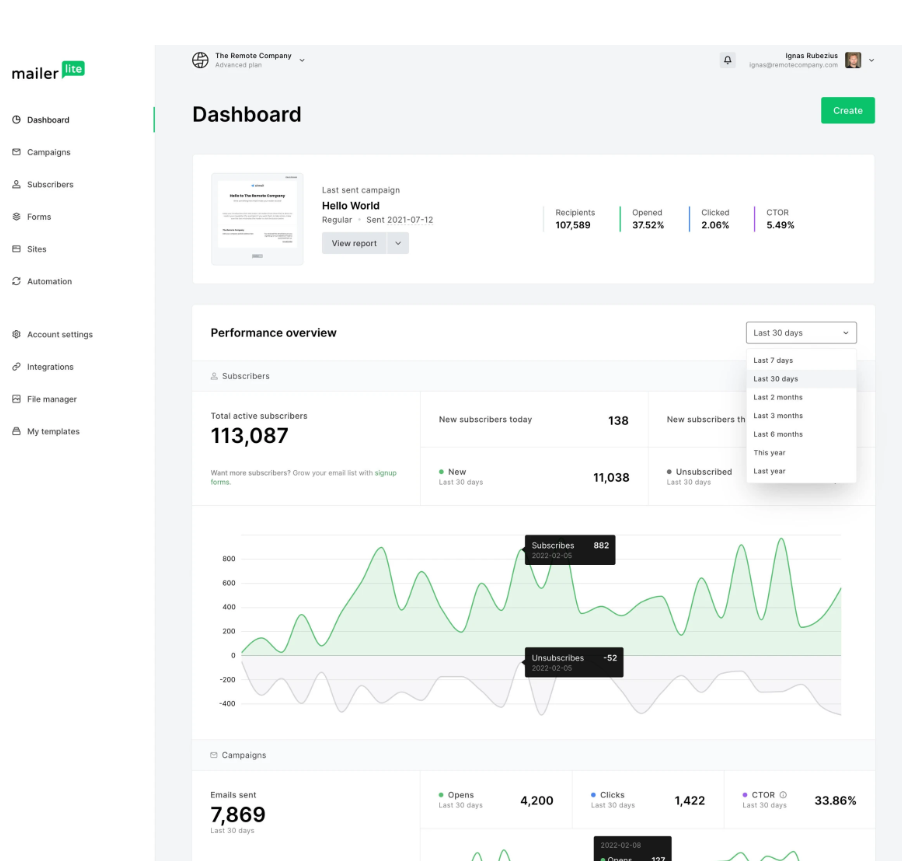The image size is (911, 861).
Task: Select Last 2 months option
Action: (x=801, y=397)
